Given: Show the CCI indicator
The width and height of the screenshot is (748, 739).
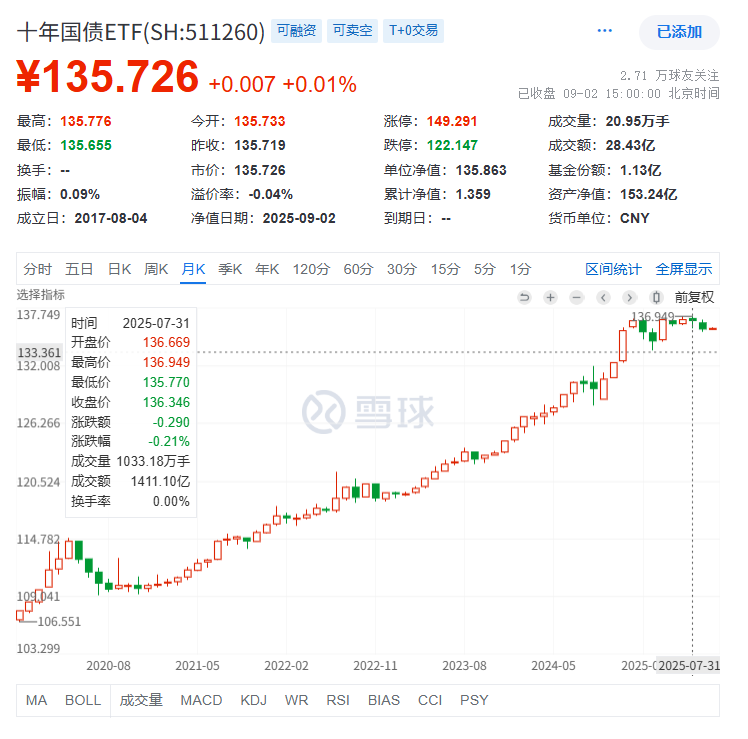Looking at the screenshot, I should tap(430, 700).
